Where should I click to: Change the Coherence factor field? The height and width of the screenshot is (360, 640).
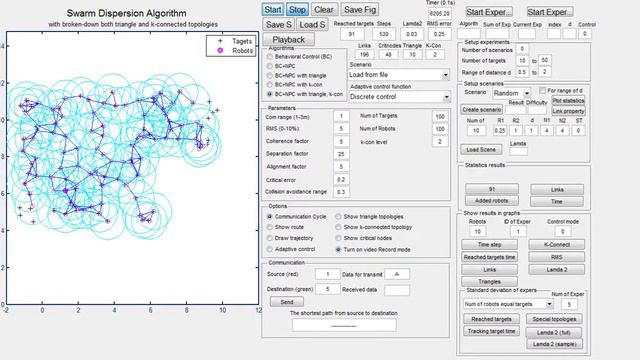[341, 141]
